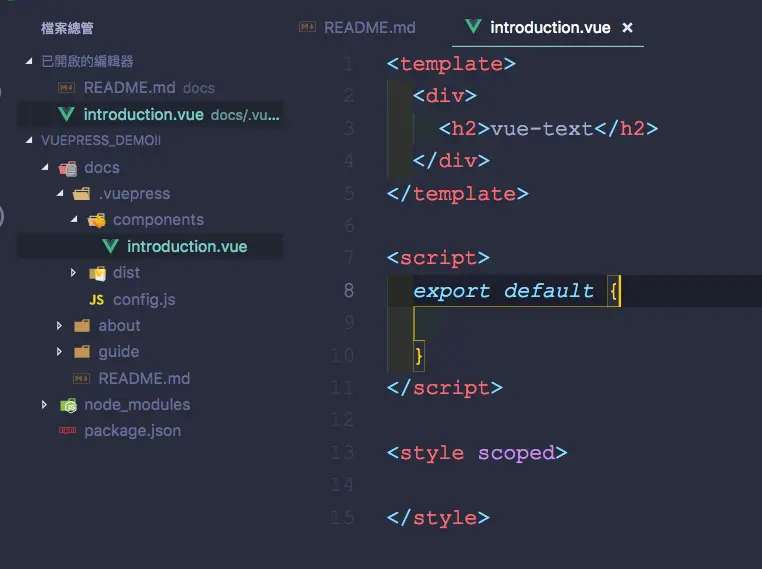Click the vue-text heading text on line 3

(542, 129)
